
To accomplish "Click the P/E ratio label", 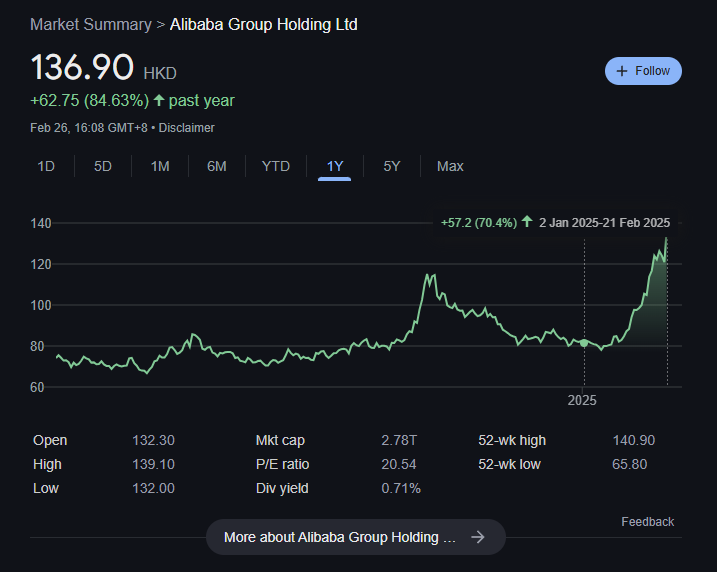I will [283, 465].
